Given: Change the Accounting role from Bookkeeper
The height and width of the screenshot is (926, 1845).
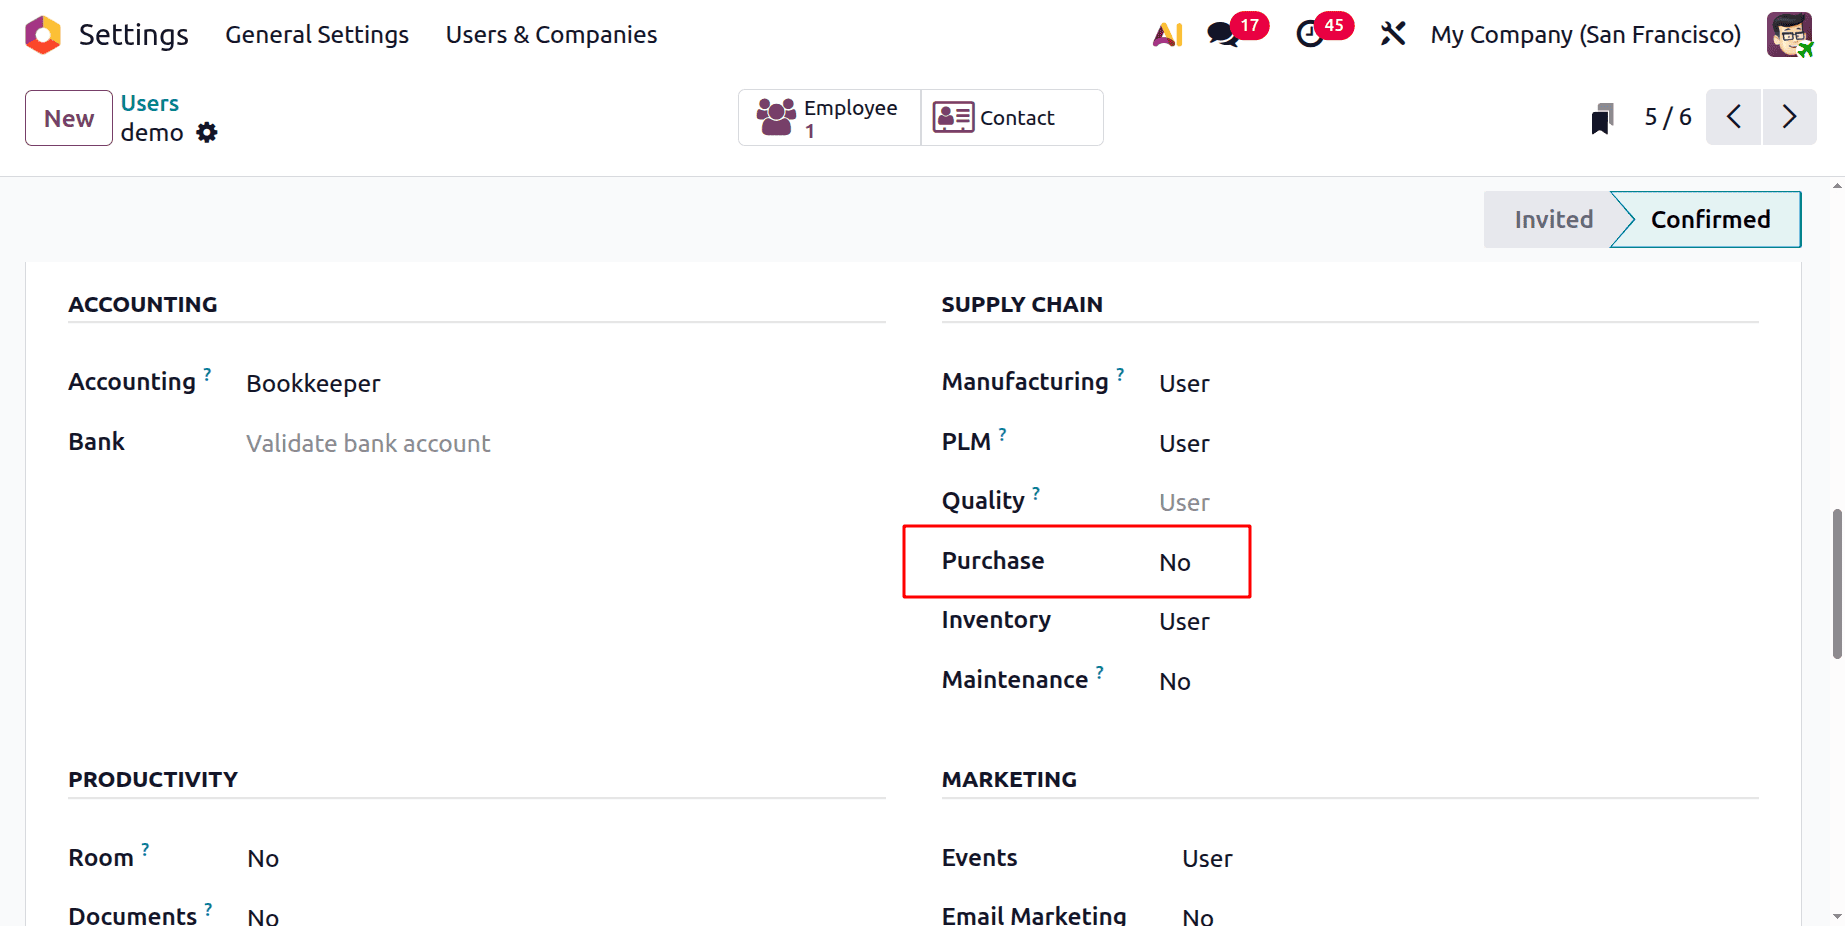Looking at the screenshot, I should [x=313, y=383].
